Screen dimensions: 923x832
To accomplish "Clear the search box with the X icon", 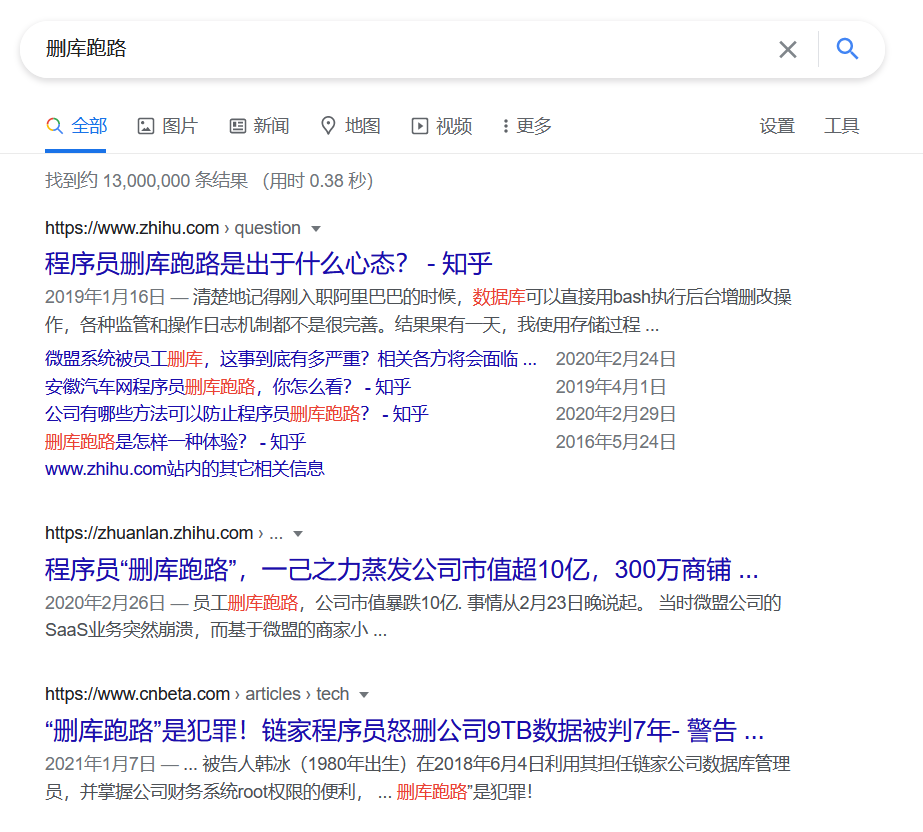I will pyautogui.click(x=787, y=48).
